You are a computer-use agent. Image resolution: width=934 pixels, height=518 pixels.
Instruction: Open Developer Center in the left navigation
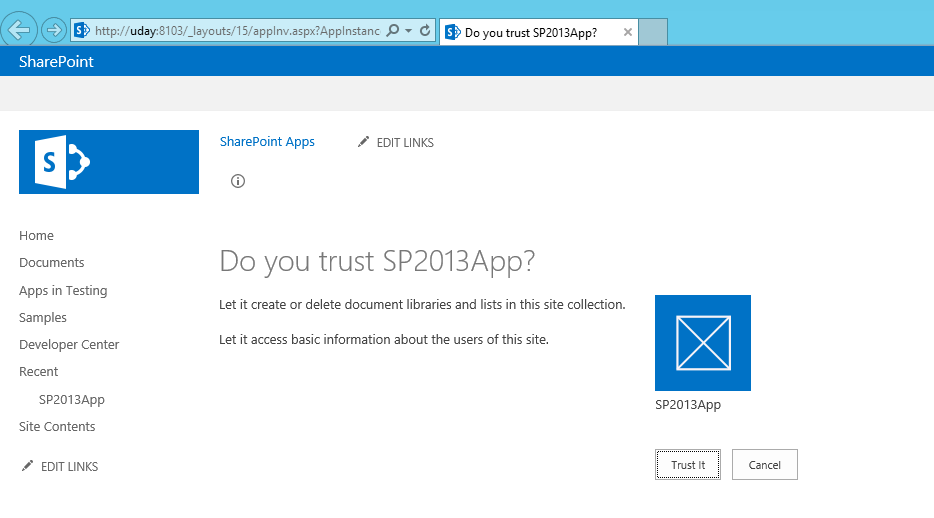click(x=69, y=345)
